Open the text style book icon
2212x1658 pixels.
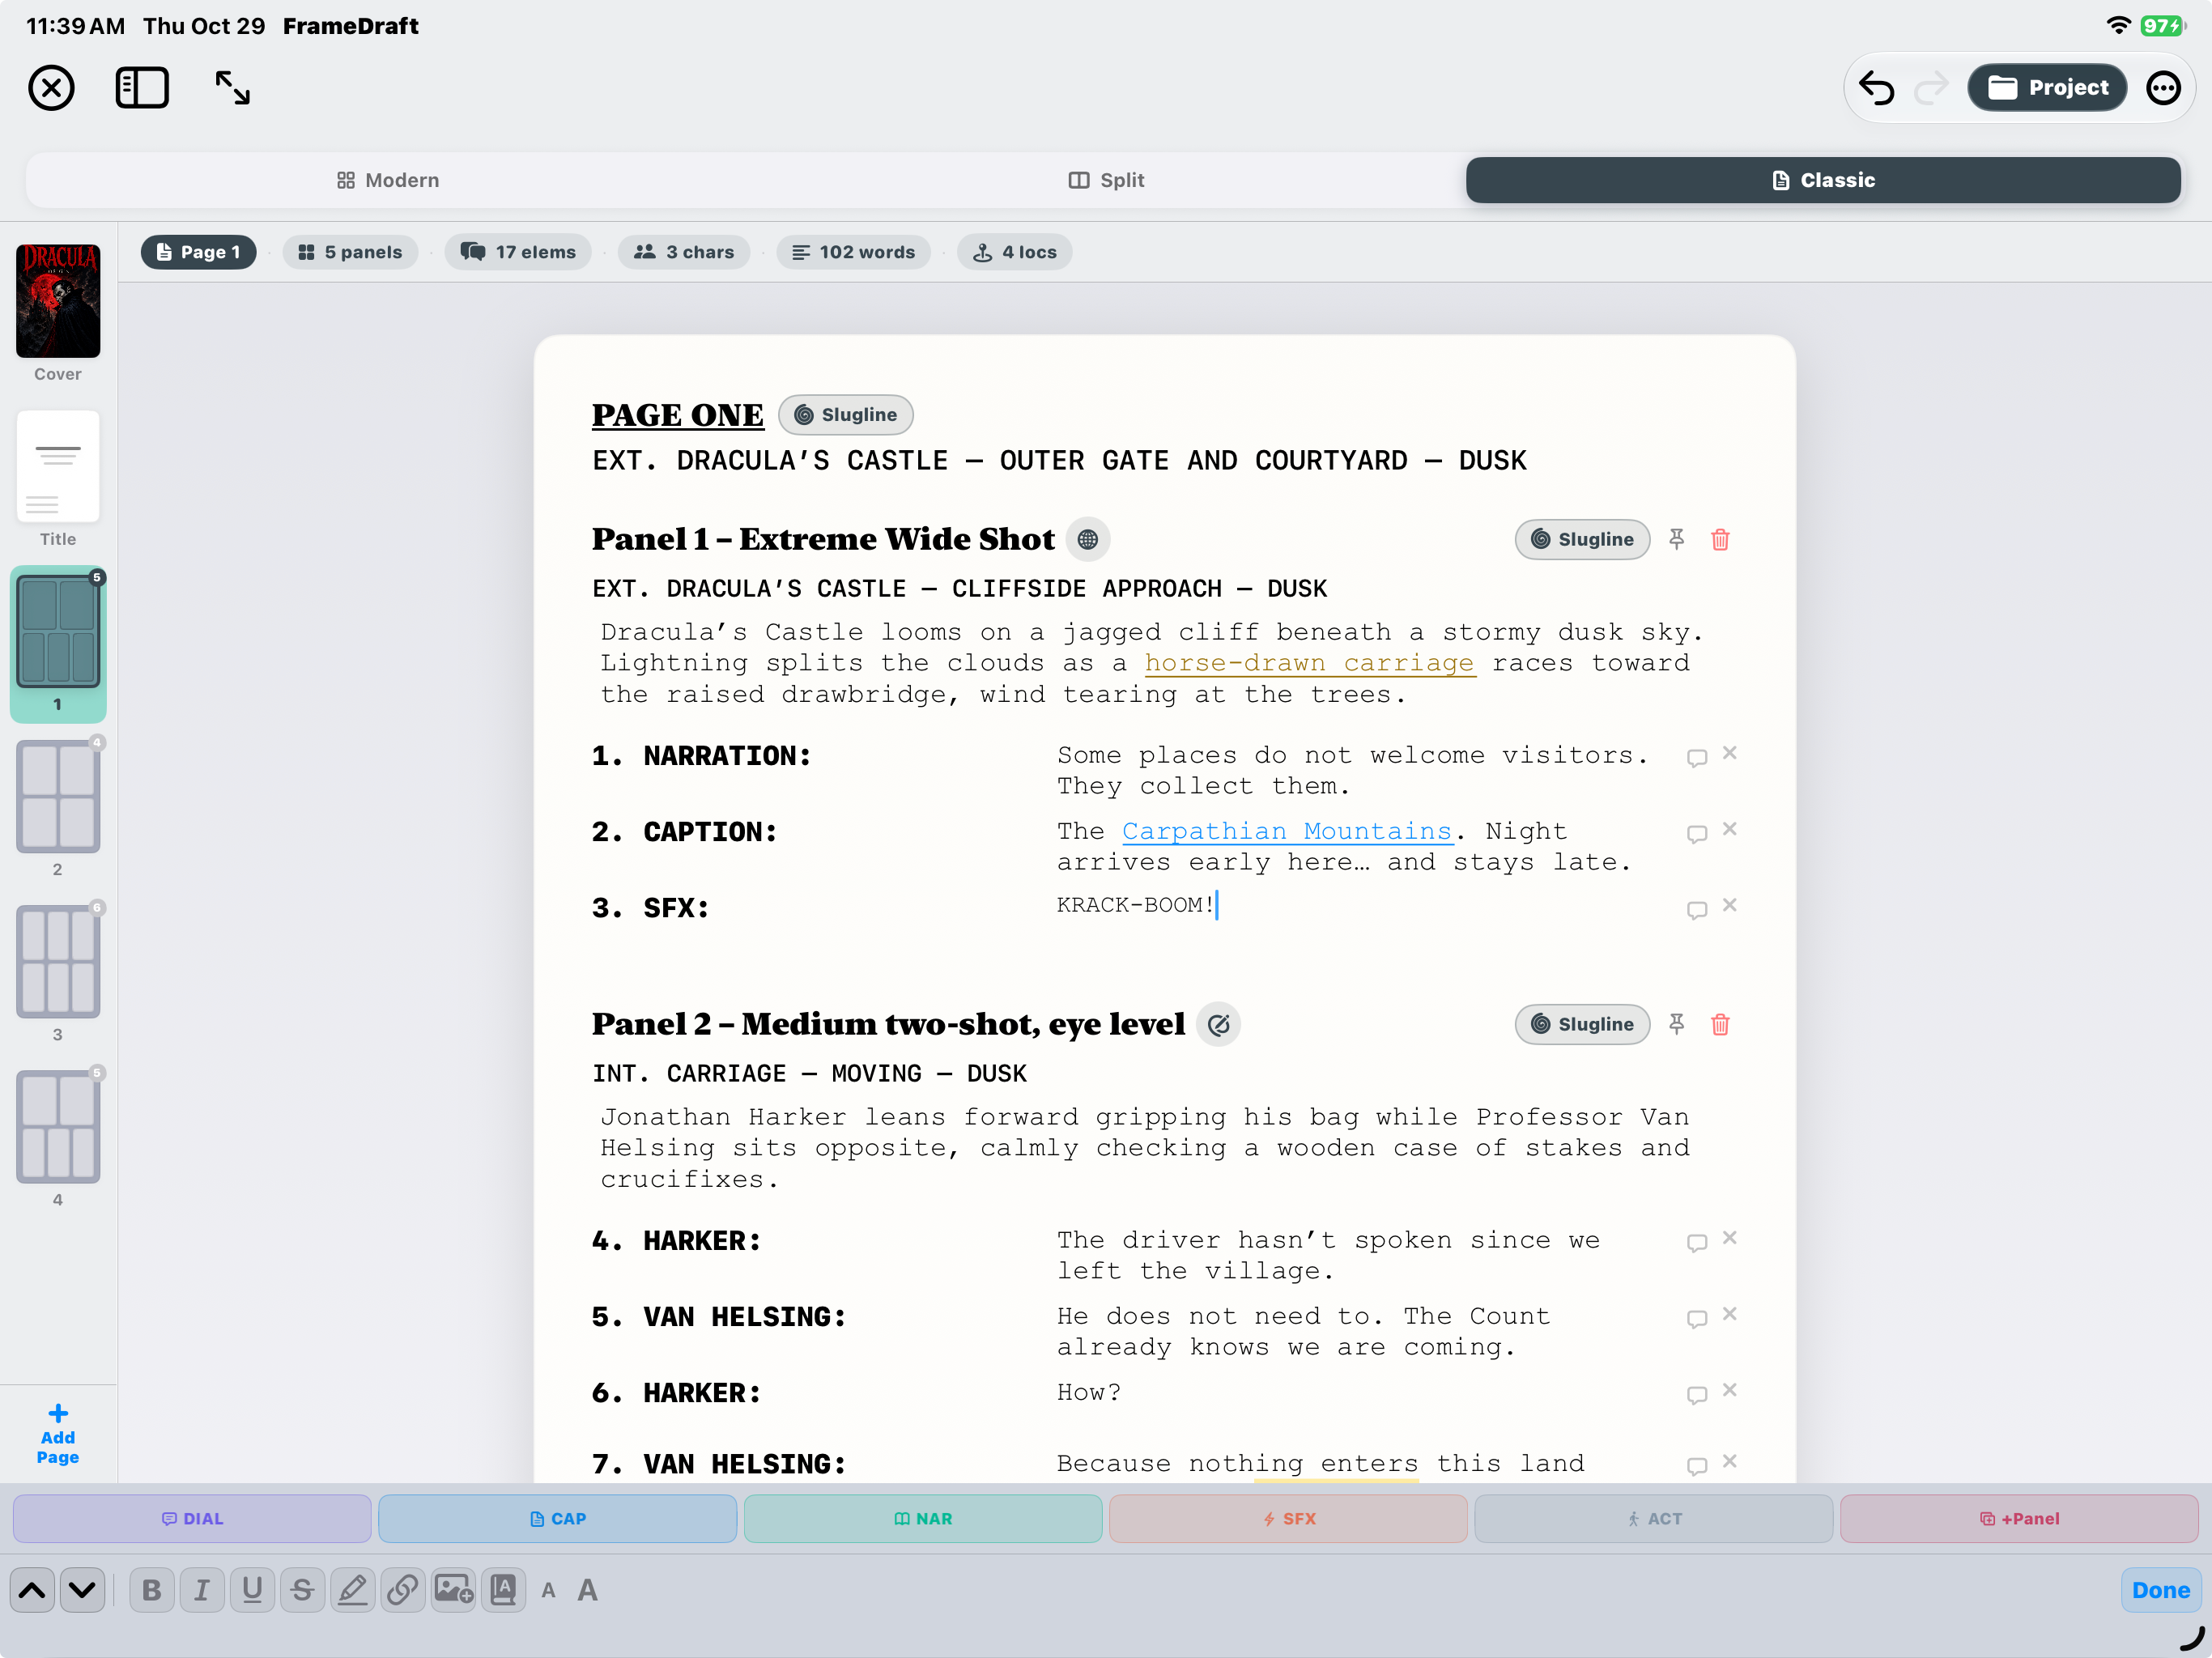coord(503,1590)
